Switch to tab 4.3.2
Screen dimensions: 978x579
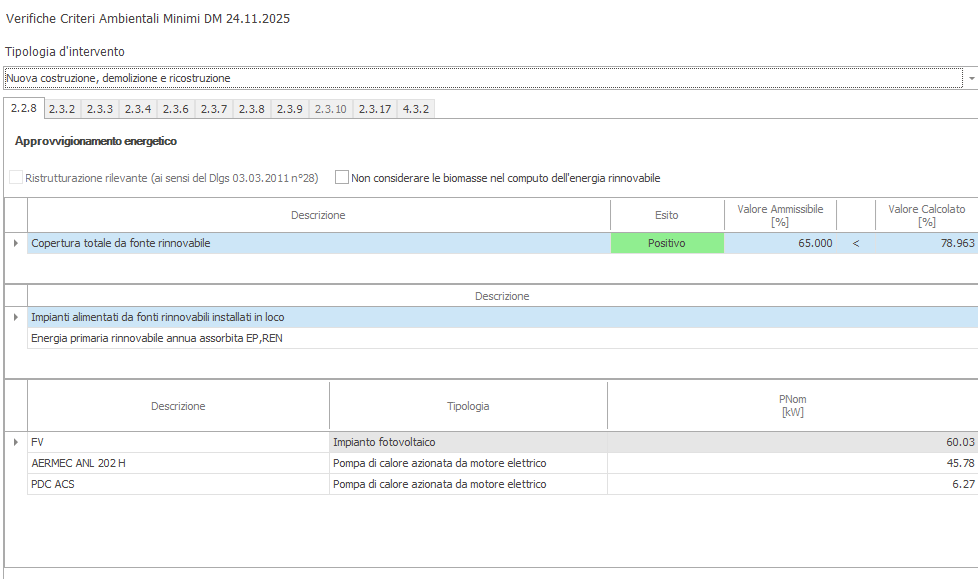click(x=415, y=109)
